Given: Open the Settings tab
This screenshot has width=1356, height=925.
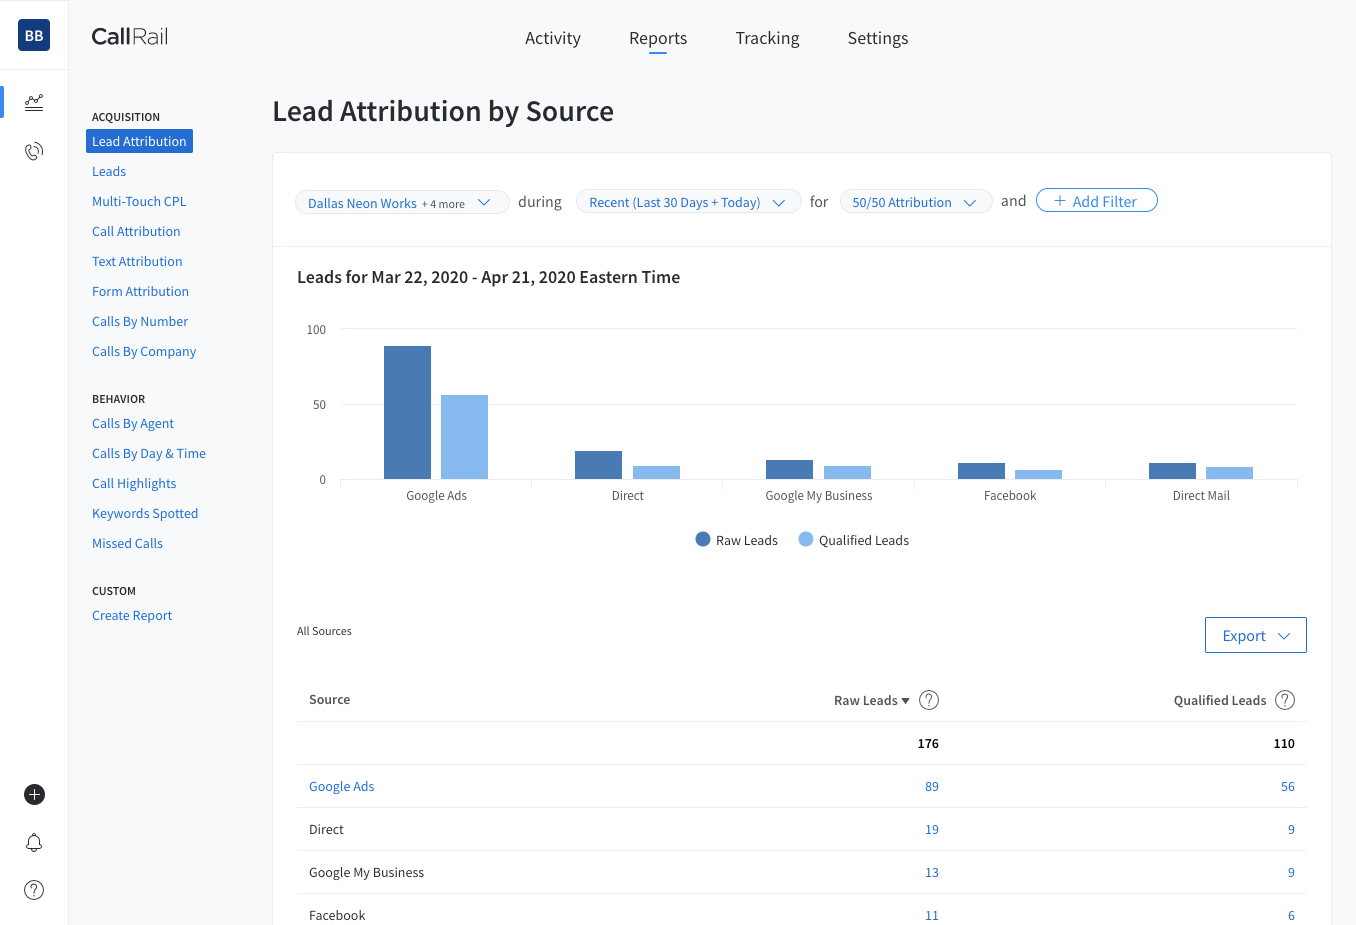Looking at the screenshot, I should tap(877, 38).
